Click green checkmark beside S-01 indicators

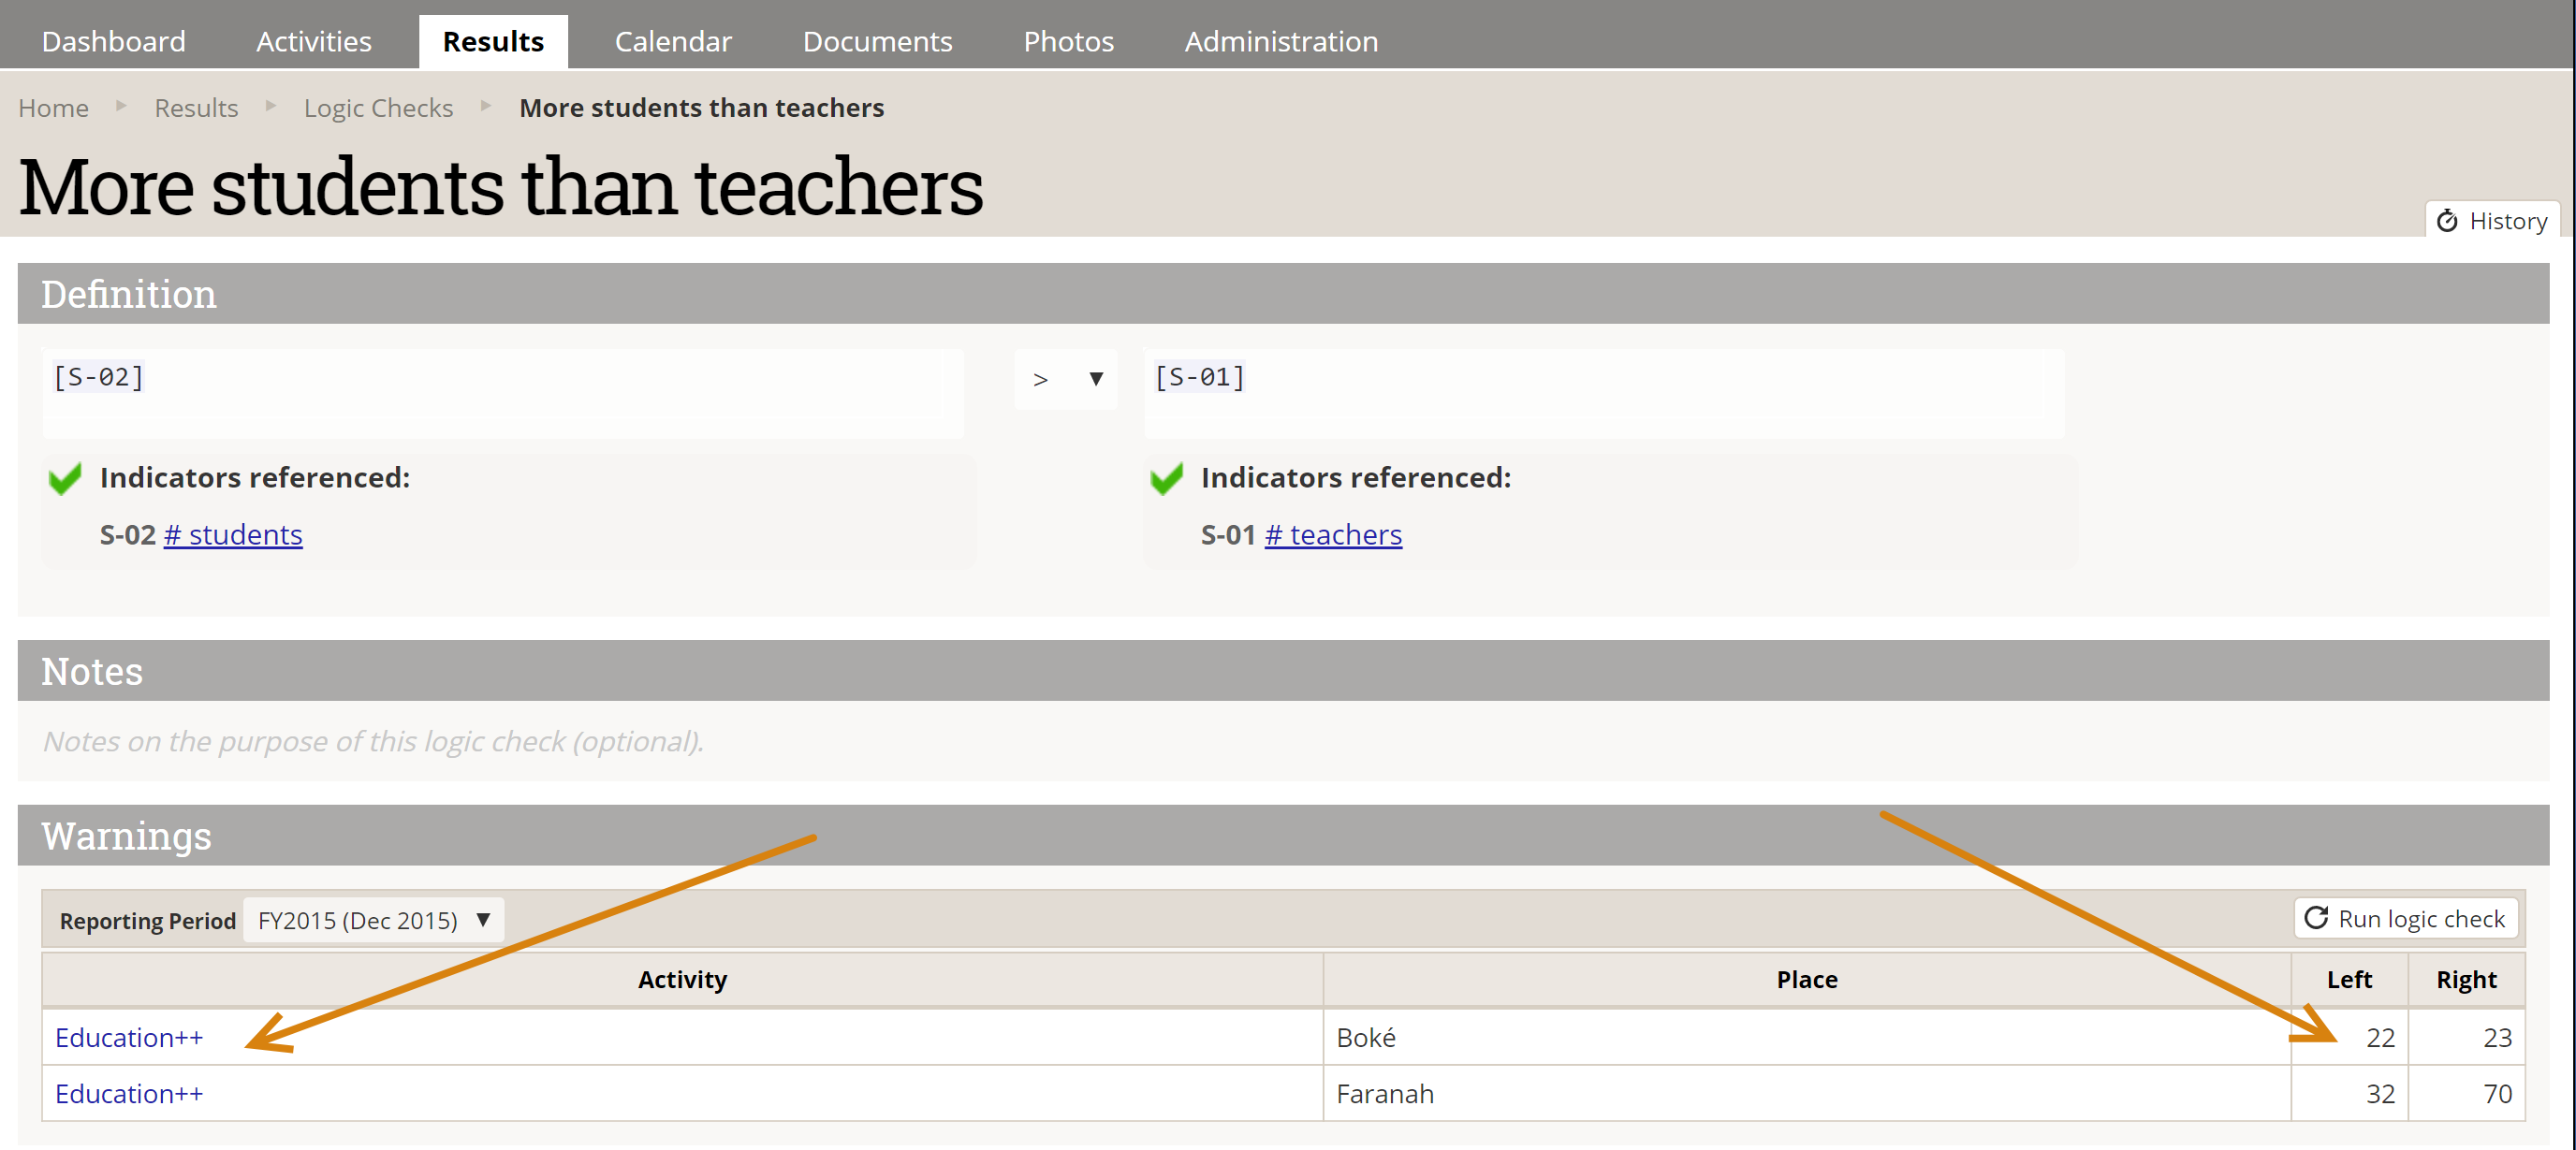pyautogui.click(x=1166, y=478)
